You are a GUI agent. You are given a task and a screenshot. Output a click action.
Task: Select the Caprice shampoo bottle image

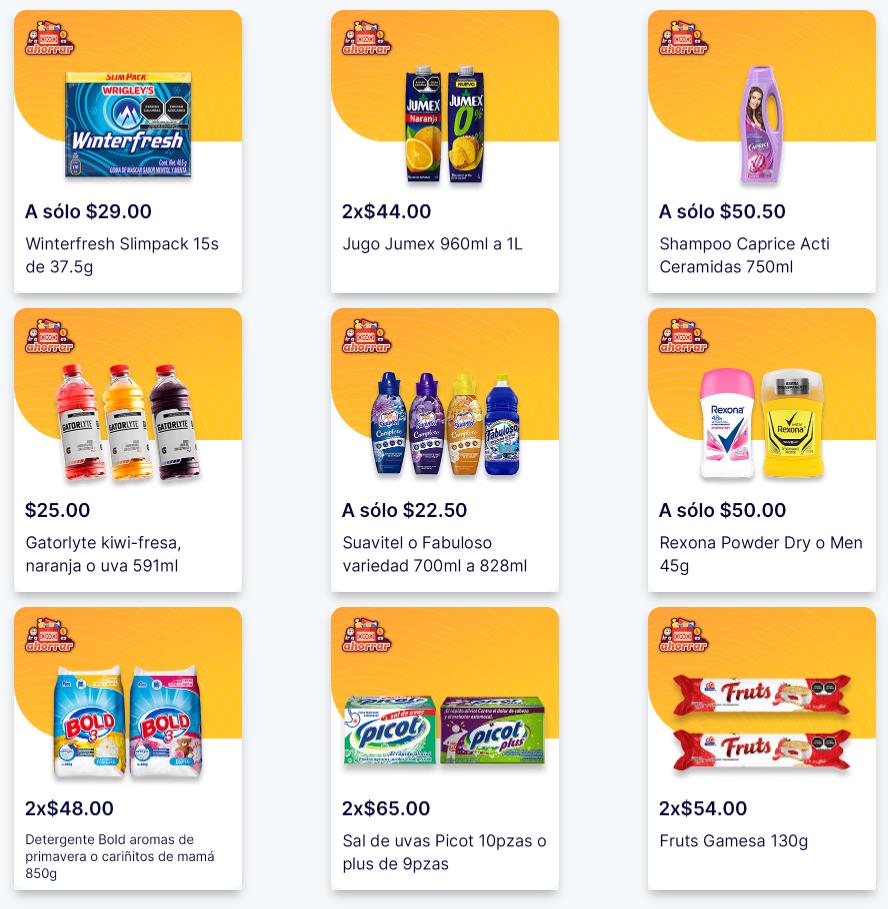coord(761,125)
